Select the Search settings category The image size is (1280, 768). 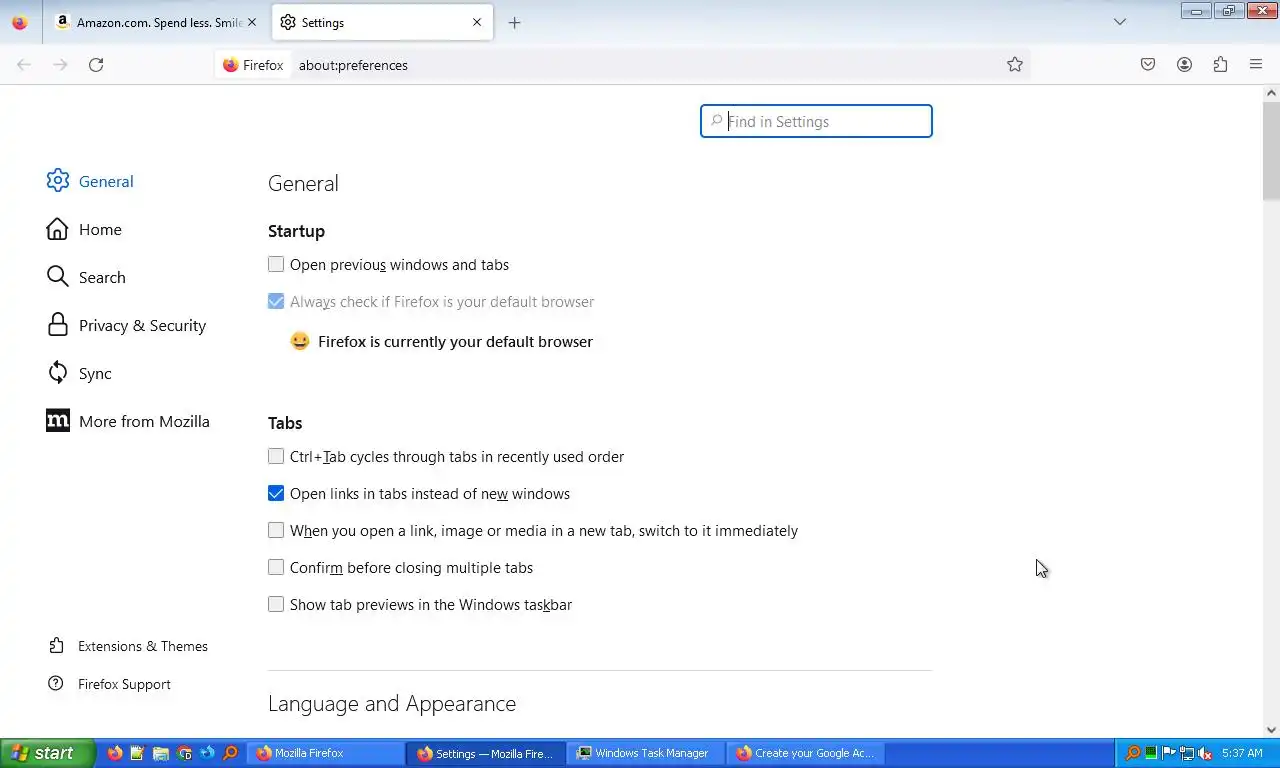click(86, 277)
